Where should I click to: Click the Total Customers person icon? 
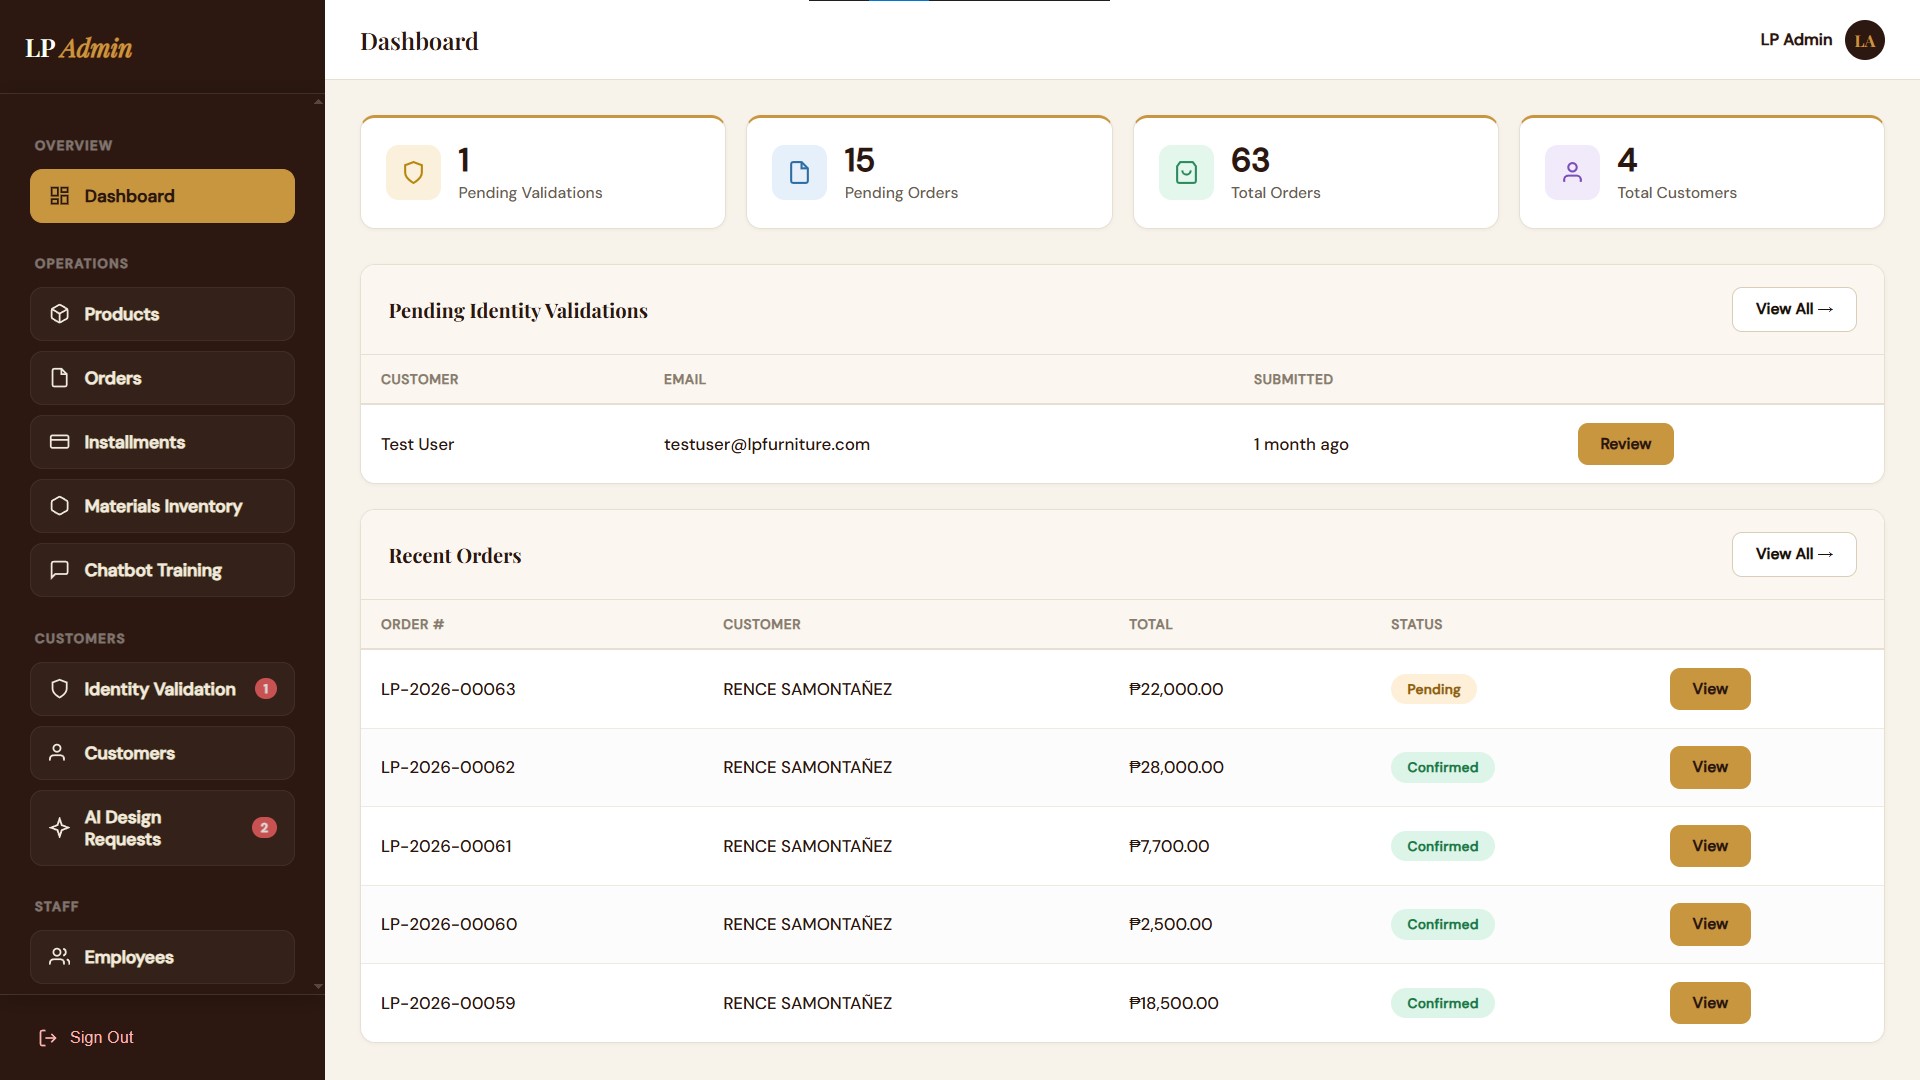click(x=1572, y=173)
